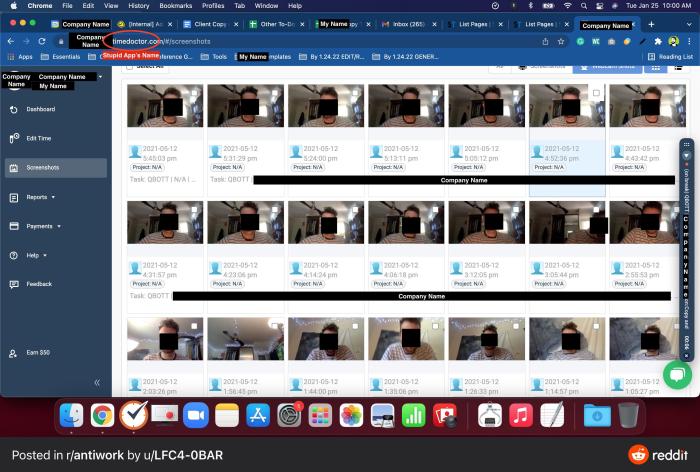
Task: Open the 3:05:44 pm webcam thumbnail
Action: coord(567,222)
